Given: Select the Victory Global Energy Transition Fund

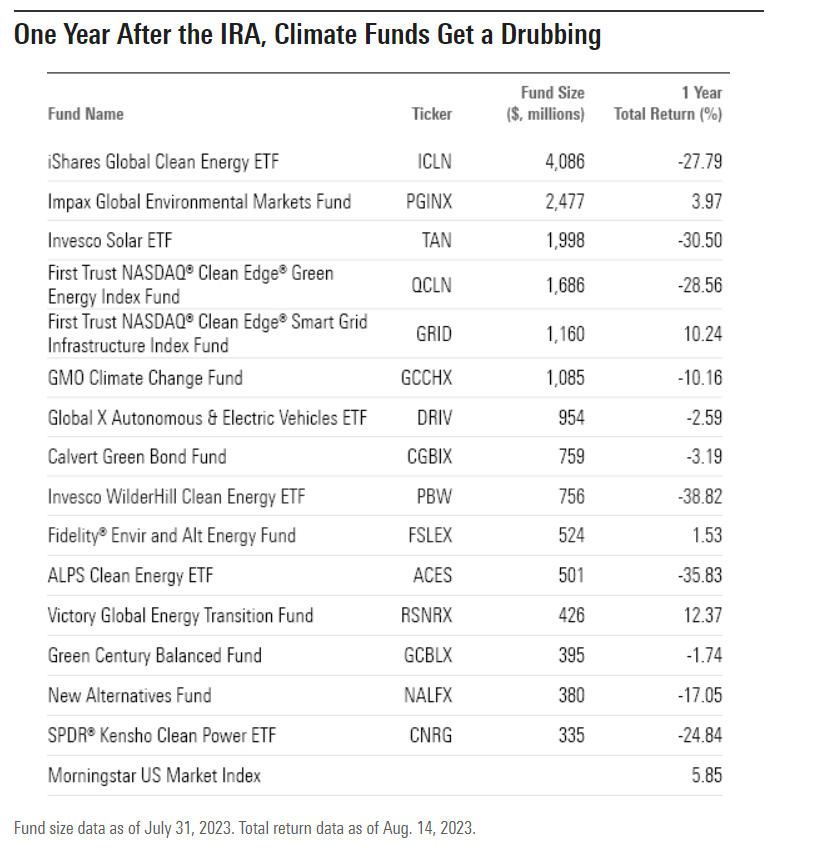Looking at the screenshot, I should click(x=180, y=616).
